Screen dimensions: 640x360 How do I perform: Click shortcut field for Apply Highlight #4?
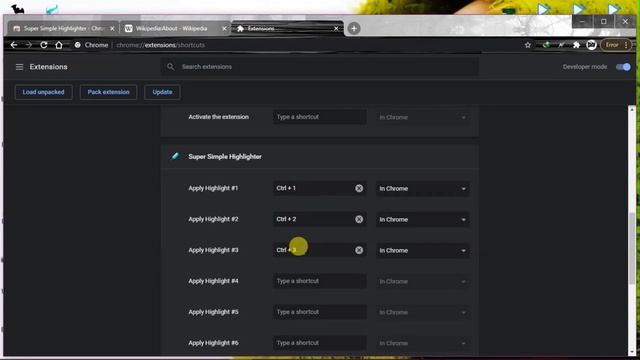pos(320,281)
